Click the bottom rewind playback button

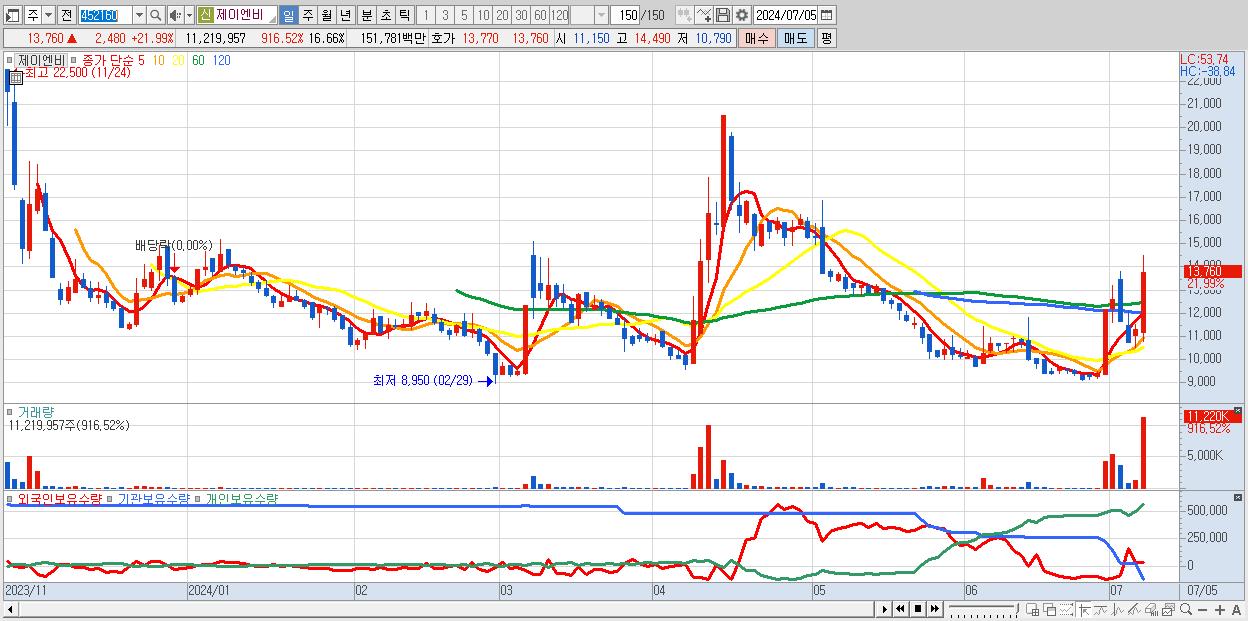point(900,609)
